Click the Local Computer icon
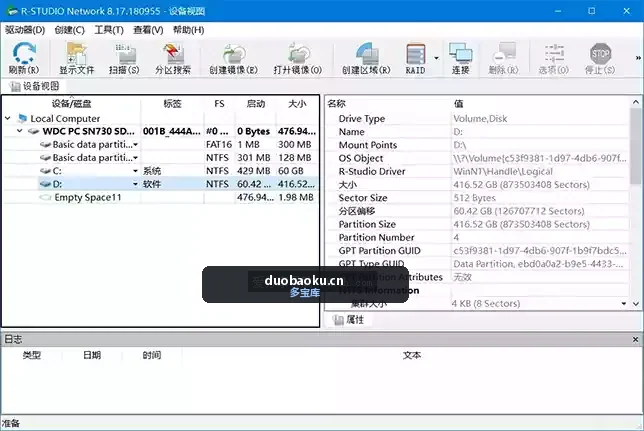Viewport: 644px width, 431px height. point(23,118)
